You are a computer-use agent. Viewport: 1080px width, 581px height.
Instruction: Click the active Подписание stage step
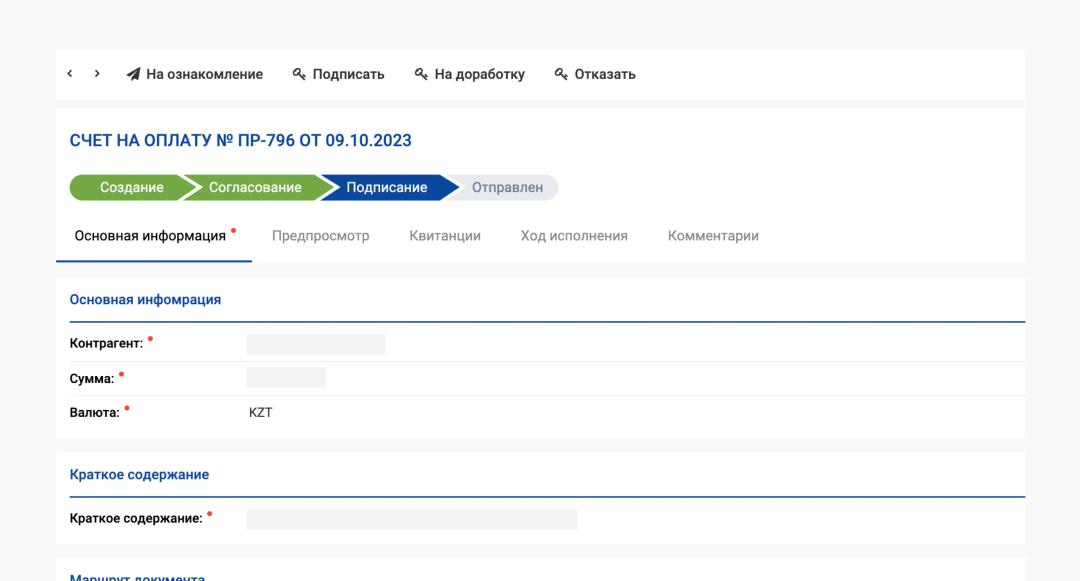pyautogui.click(x=386, y=188)
